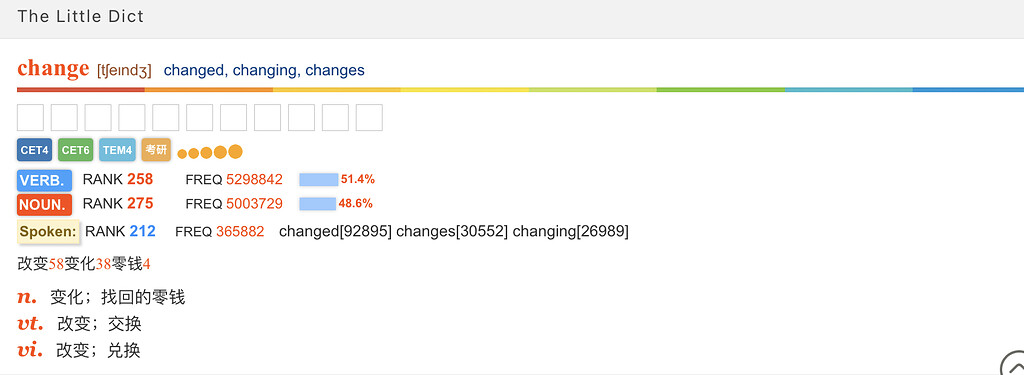Click the headword change

click(x=54, y=68)
